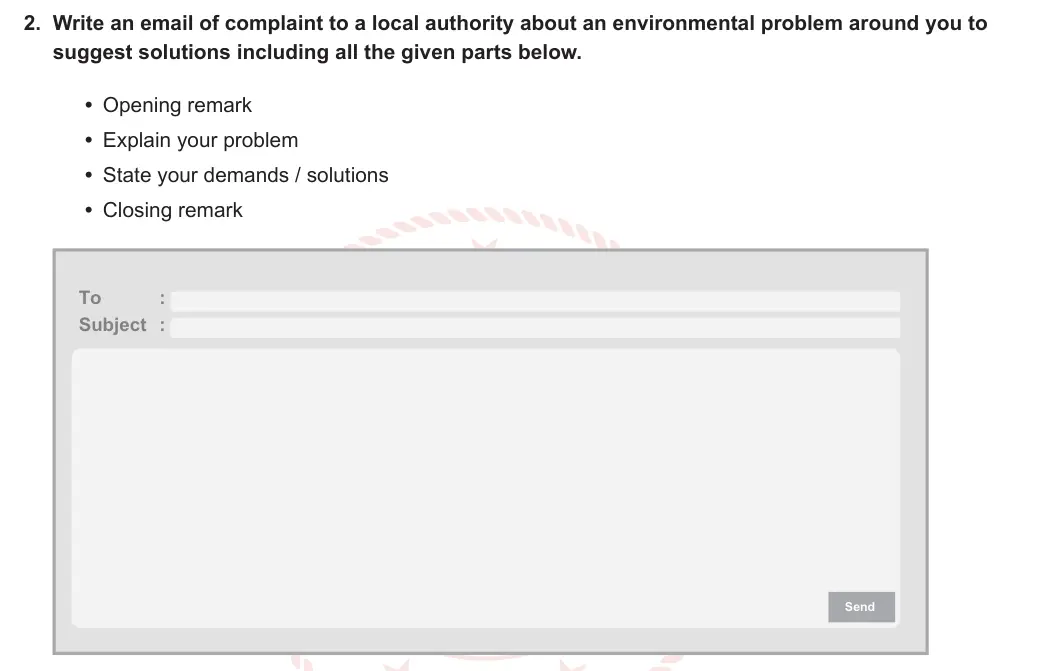
Task: Click the "To" field label
Action: click(90, 298)
